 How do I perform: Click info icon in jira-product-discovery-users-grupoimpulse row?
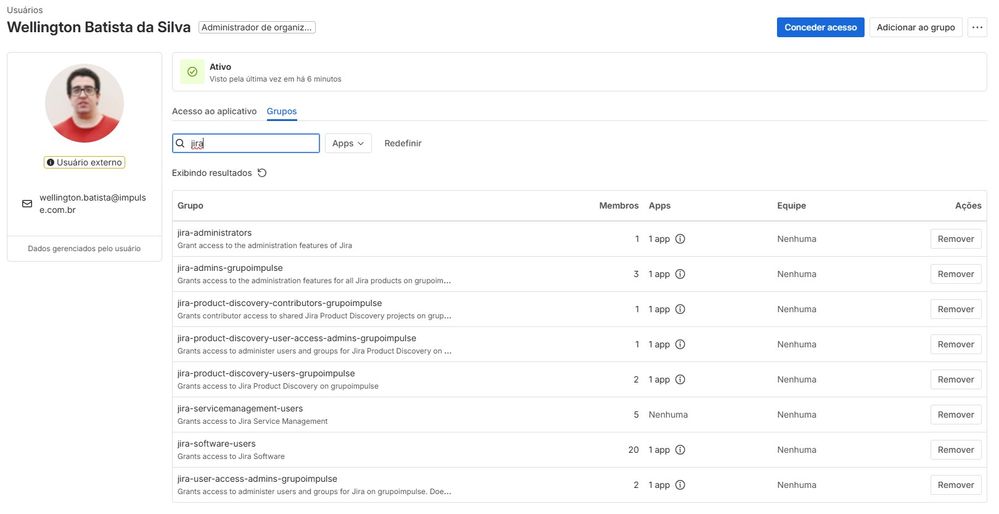(x=680, y=379)
